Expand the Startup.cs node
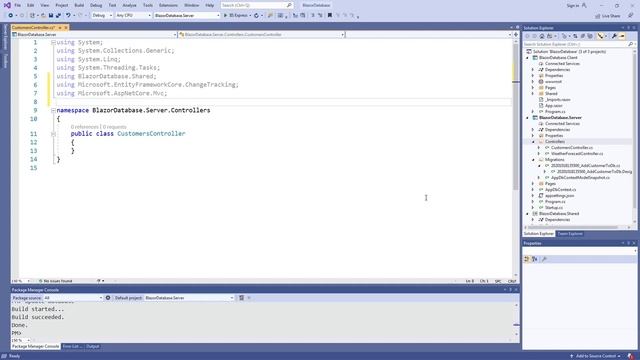 pyautogui.click(x=533, y=208)
